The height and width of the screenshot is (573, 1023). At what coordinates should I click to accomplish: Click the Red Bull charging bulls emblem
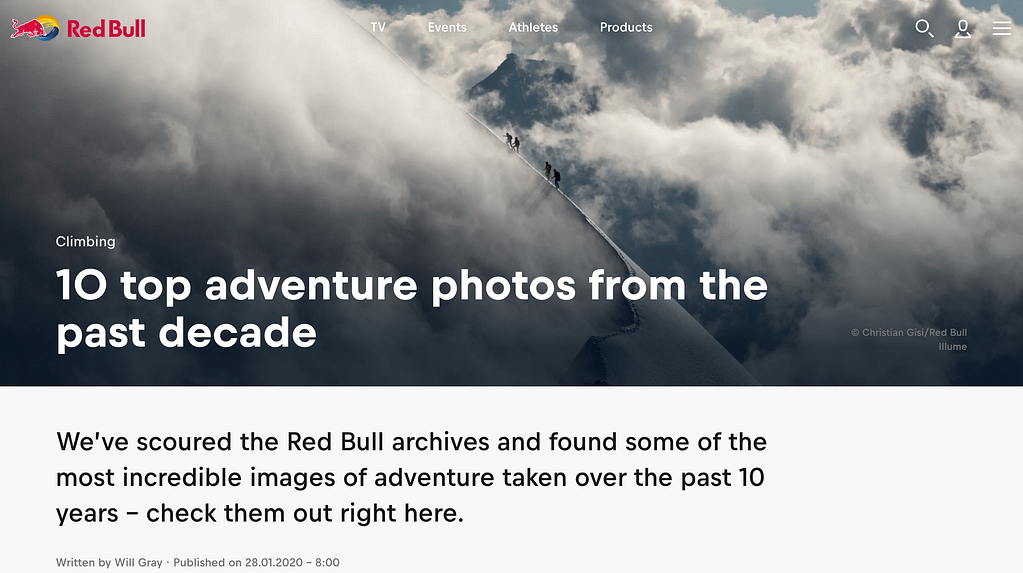(x=36, y=28)
